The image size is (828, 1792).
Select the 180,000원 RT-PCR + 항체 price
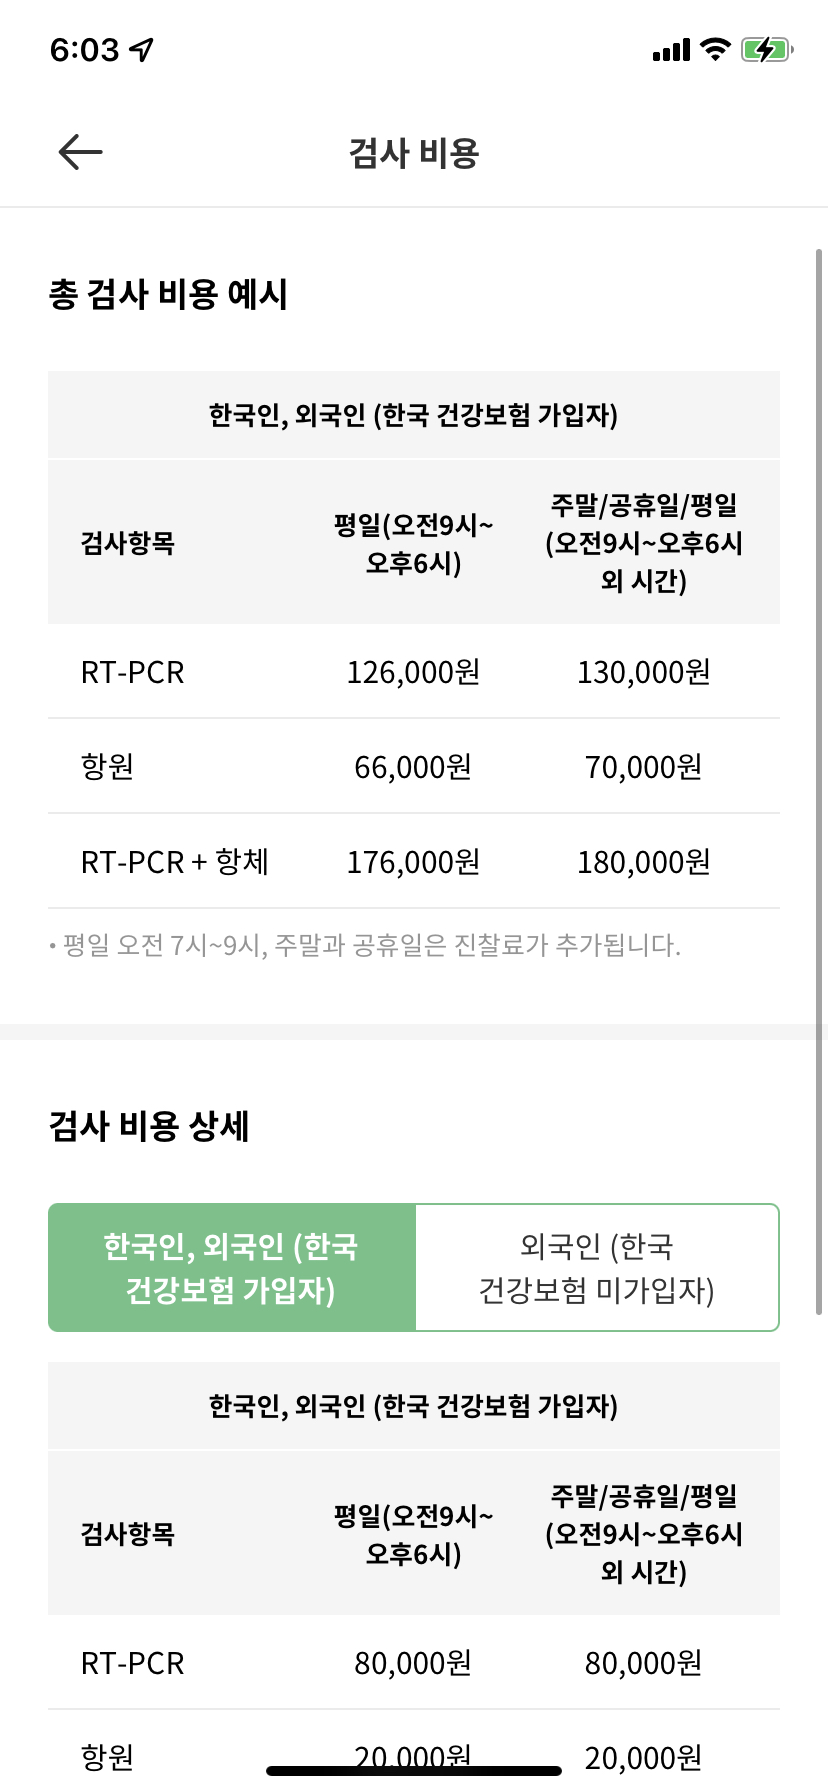pos(643,862)
